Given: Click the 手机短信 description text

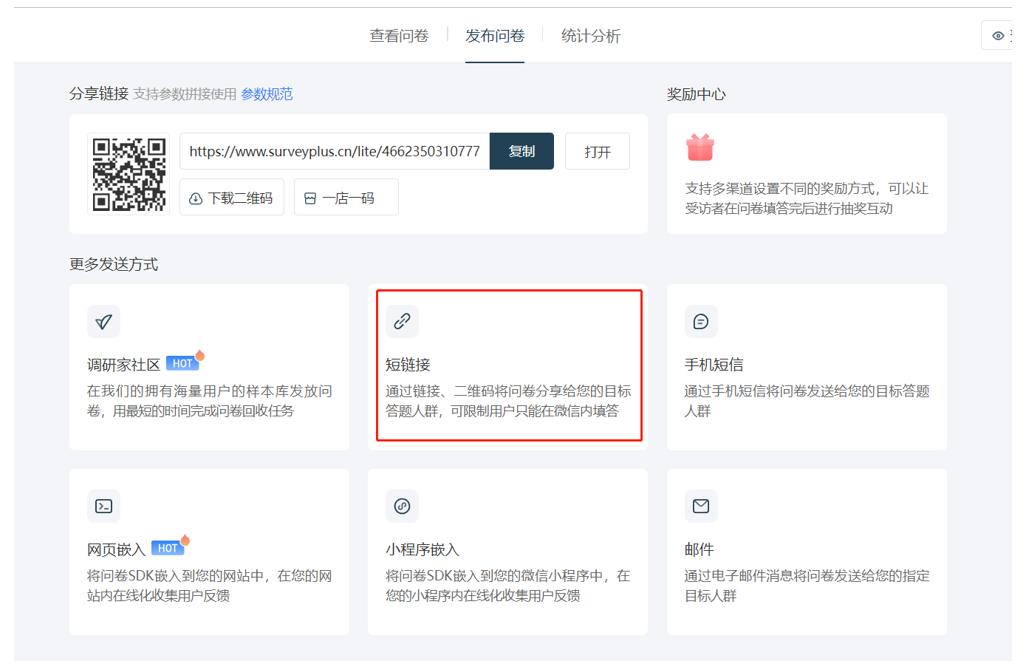Looking at the screenshot, I should point(807,401).
